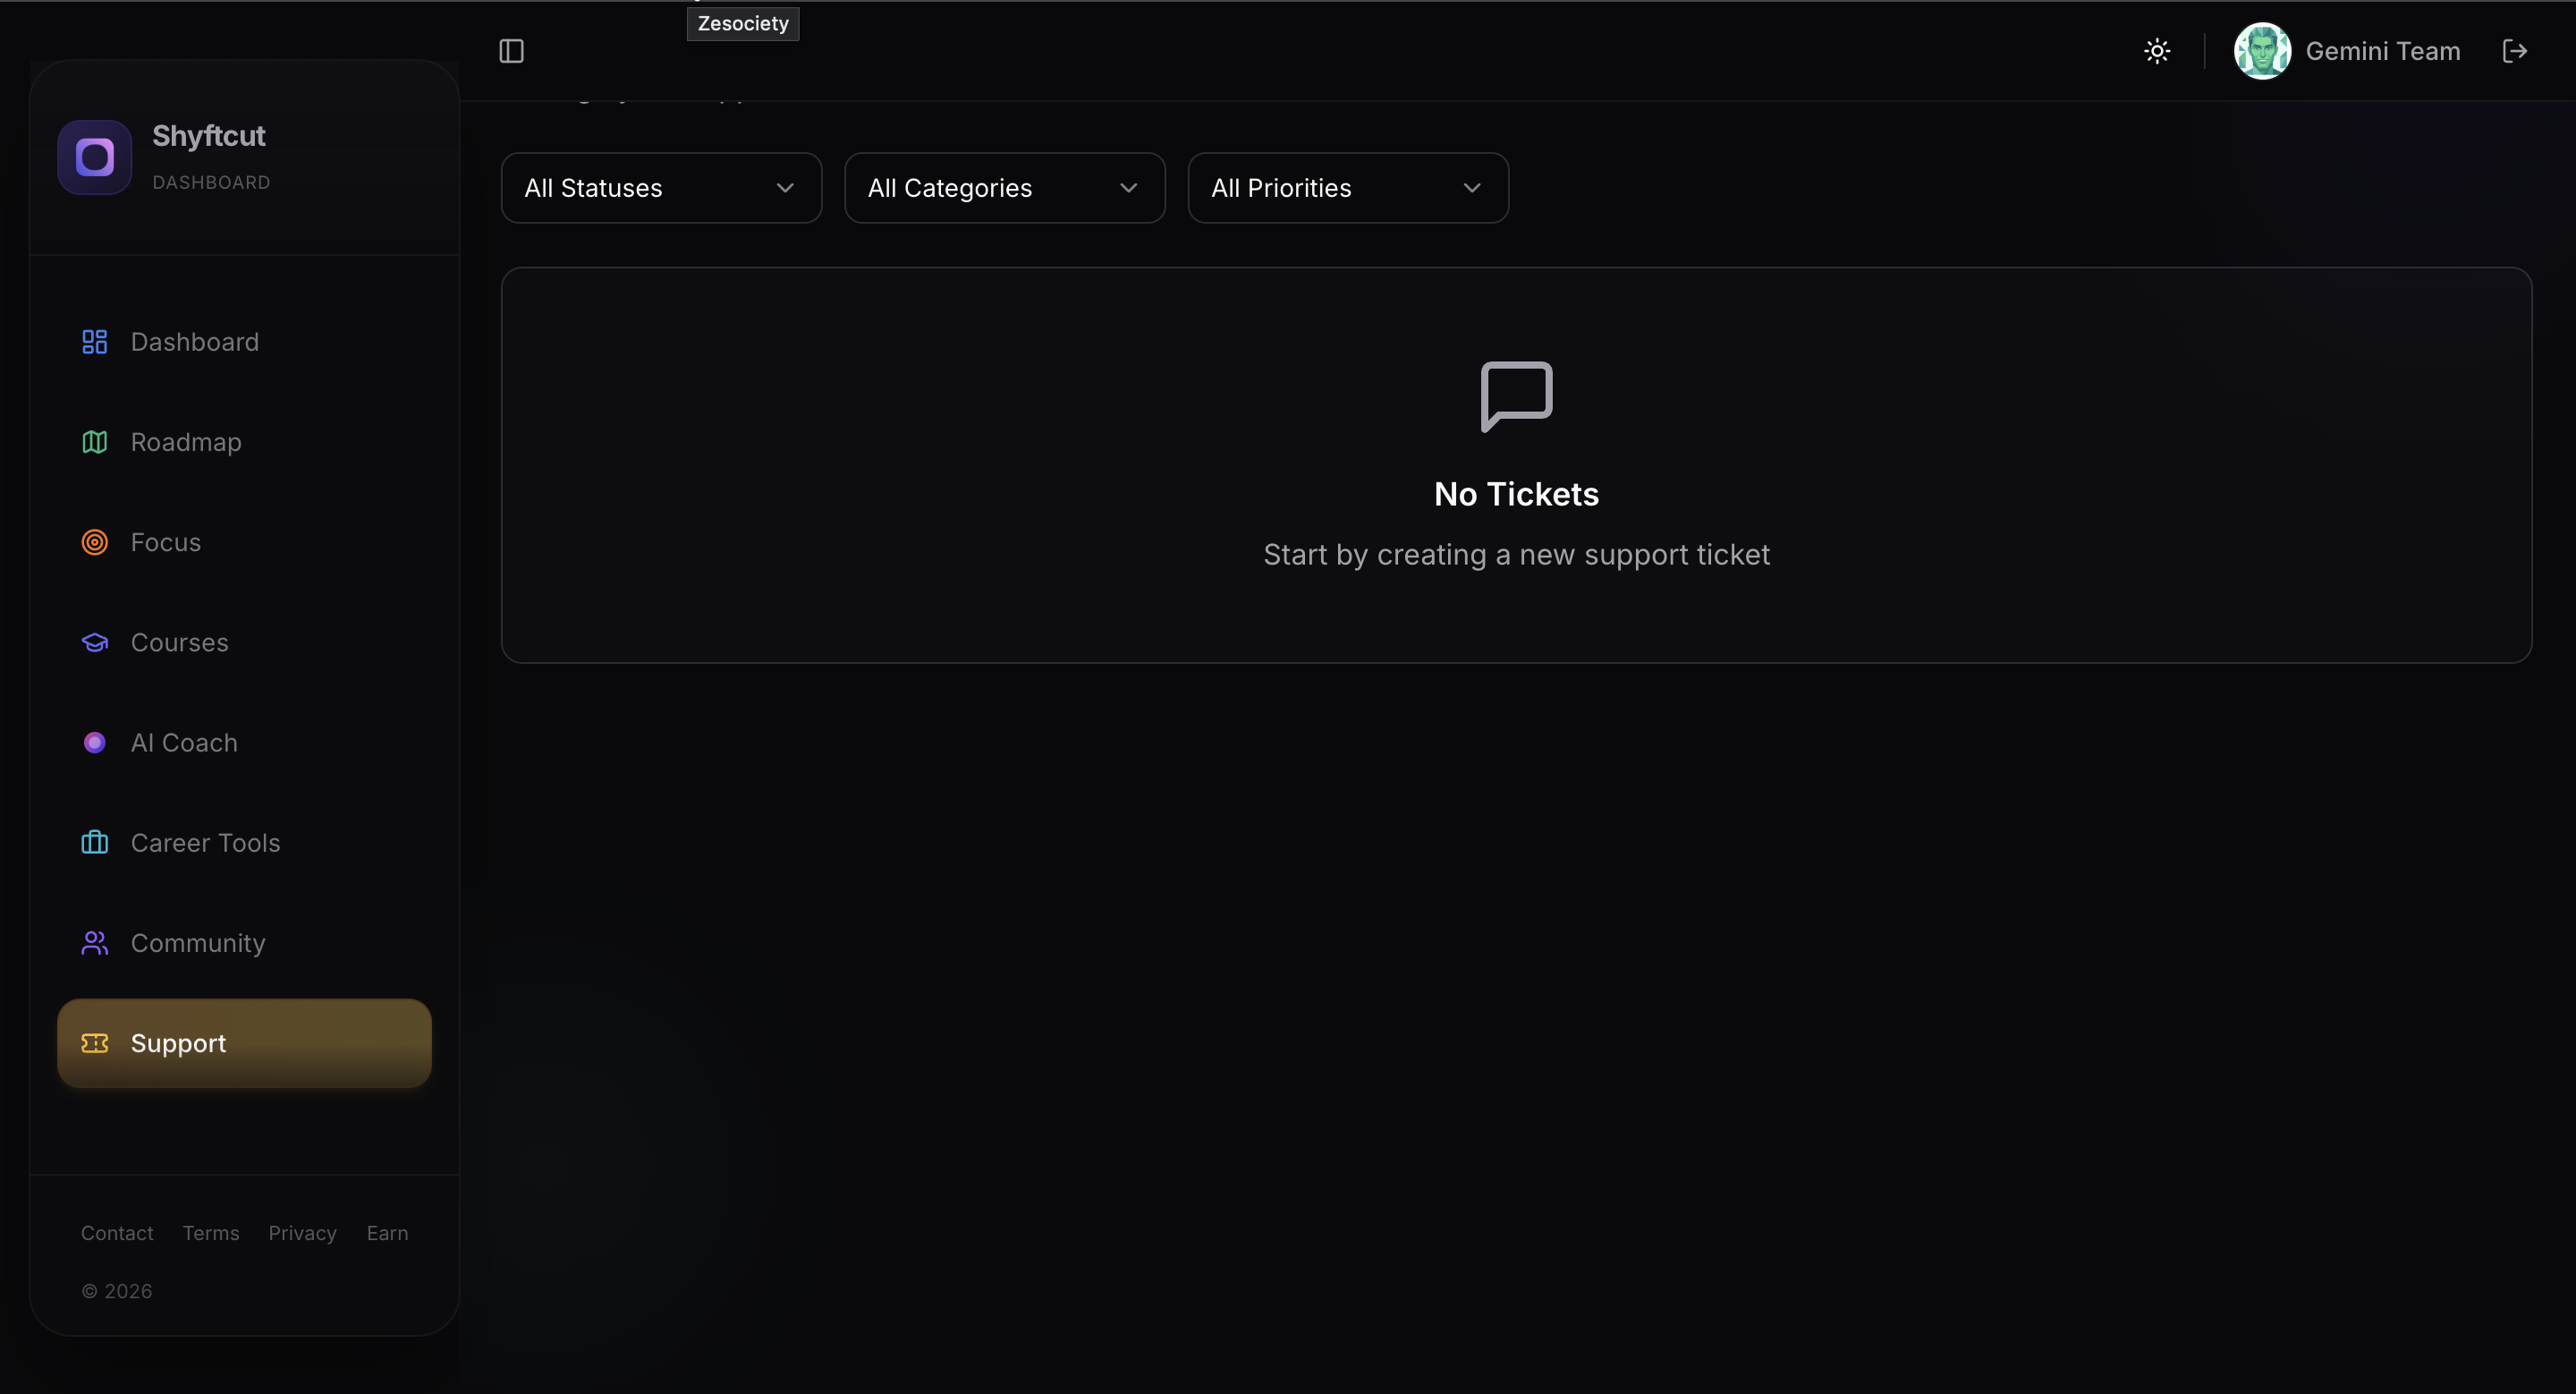Click the AI Coach purple orb icon
2576x1394 pixels.
point(94,742)
